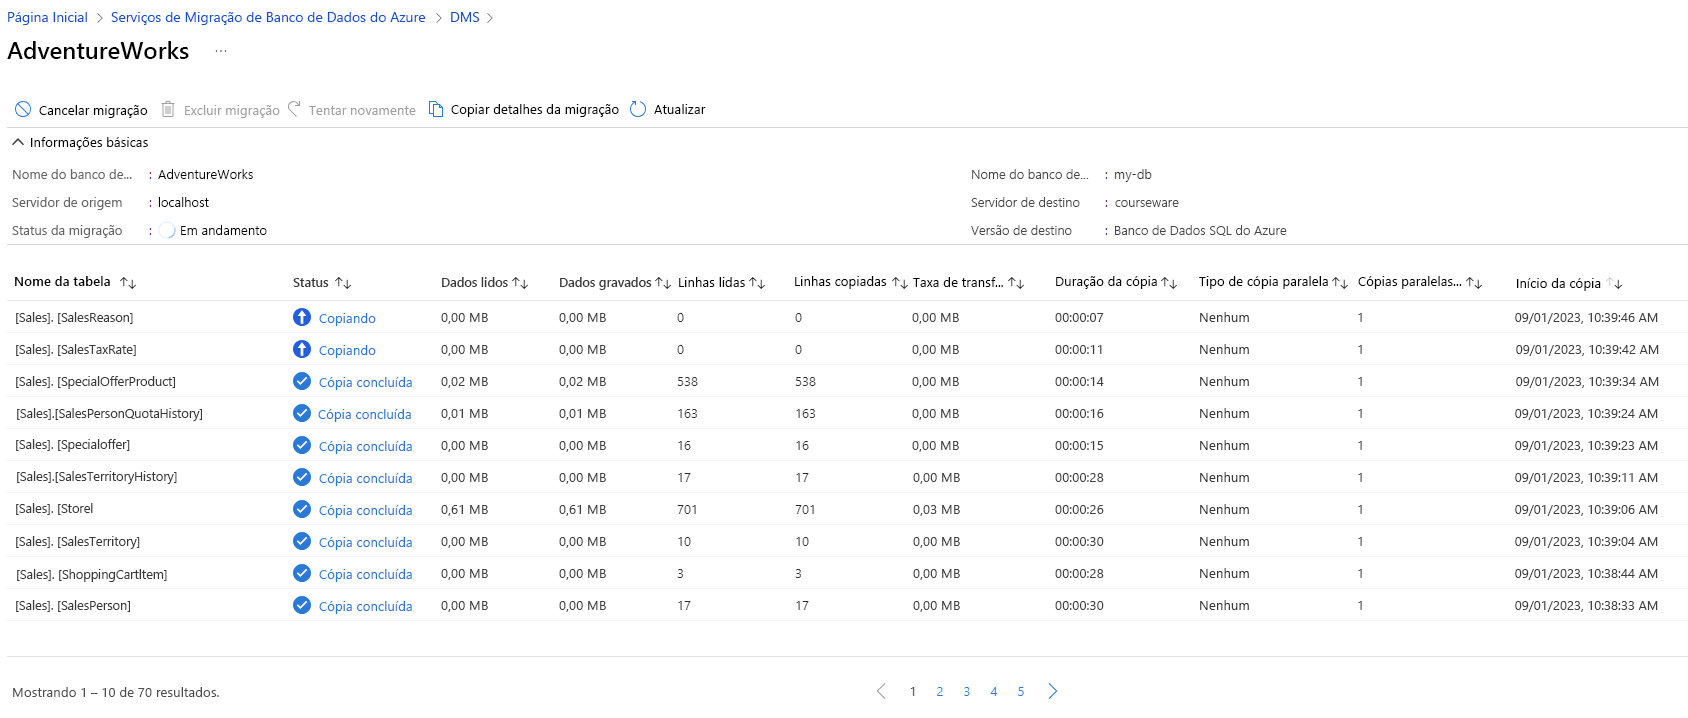This screenshot has height=718, width=1688.
Task: Sort by Taxa de transf. column arrows
Action: [1016, 283]
